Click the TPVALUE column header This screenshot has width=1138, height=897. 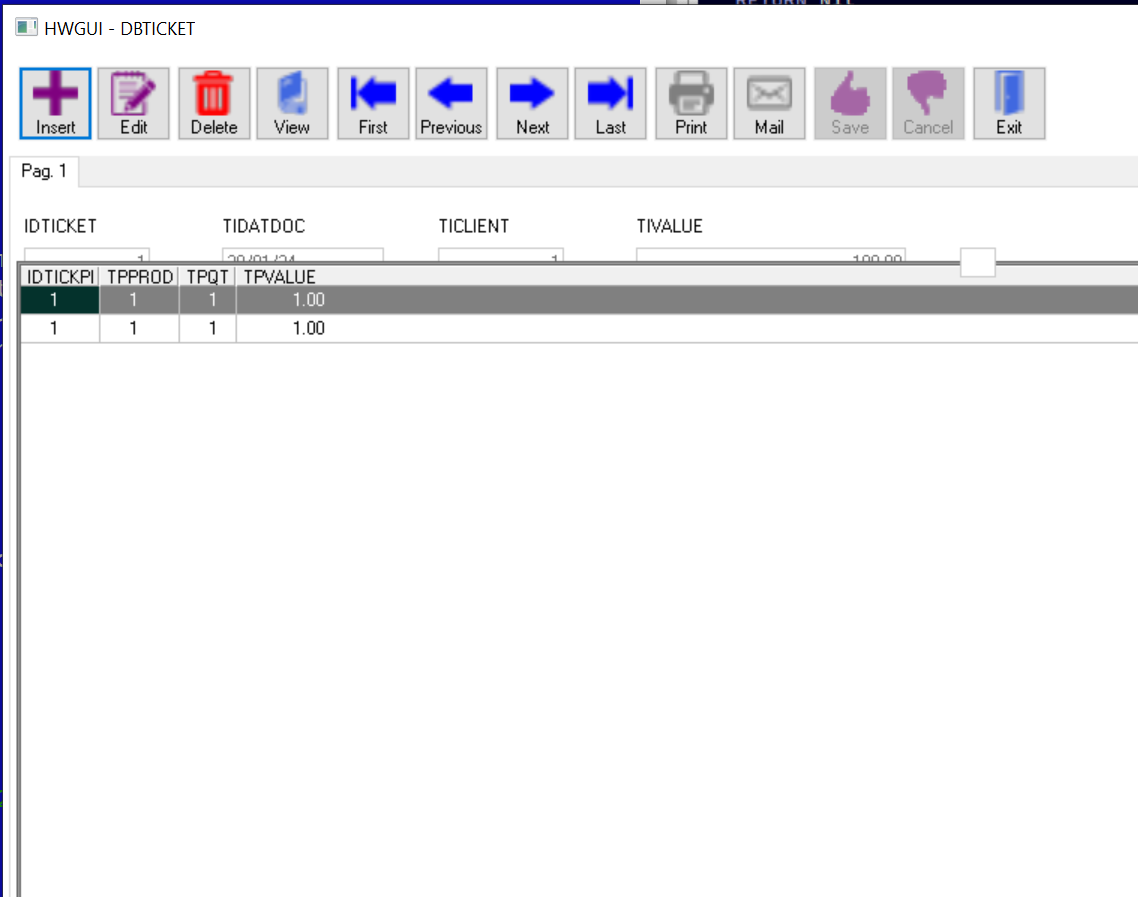pyautogui.click(x=279, y=277)
